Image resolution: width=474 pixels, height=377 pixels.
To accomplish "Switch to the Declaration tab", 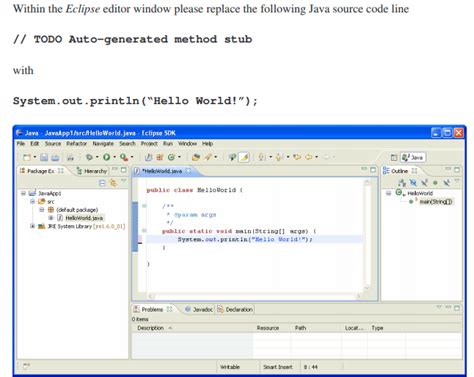I will pyautogui.click(x=235, y=310).
